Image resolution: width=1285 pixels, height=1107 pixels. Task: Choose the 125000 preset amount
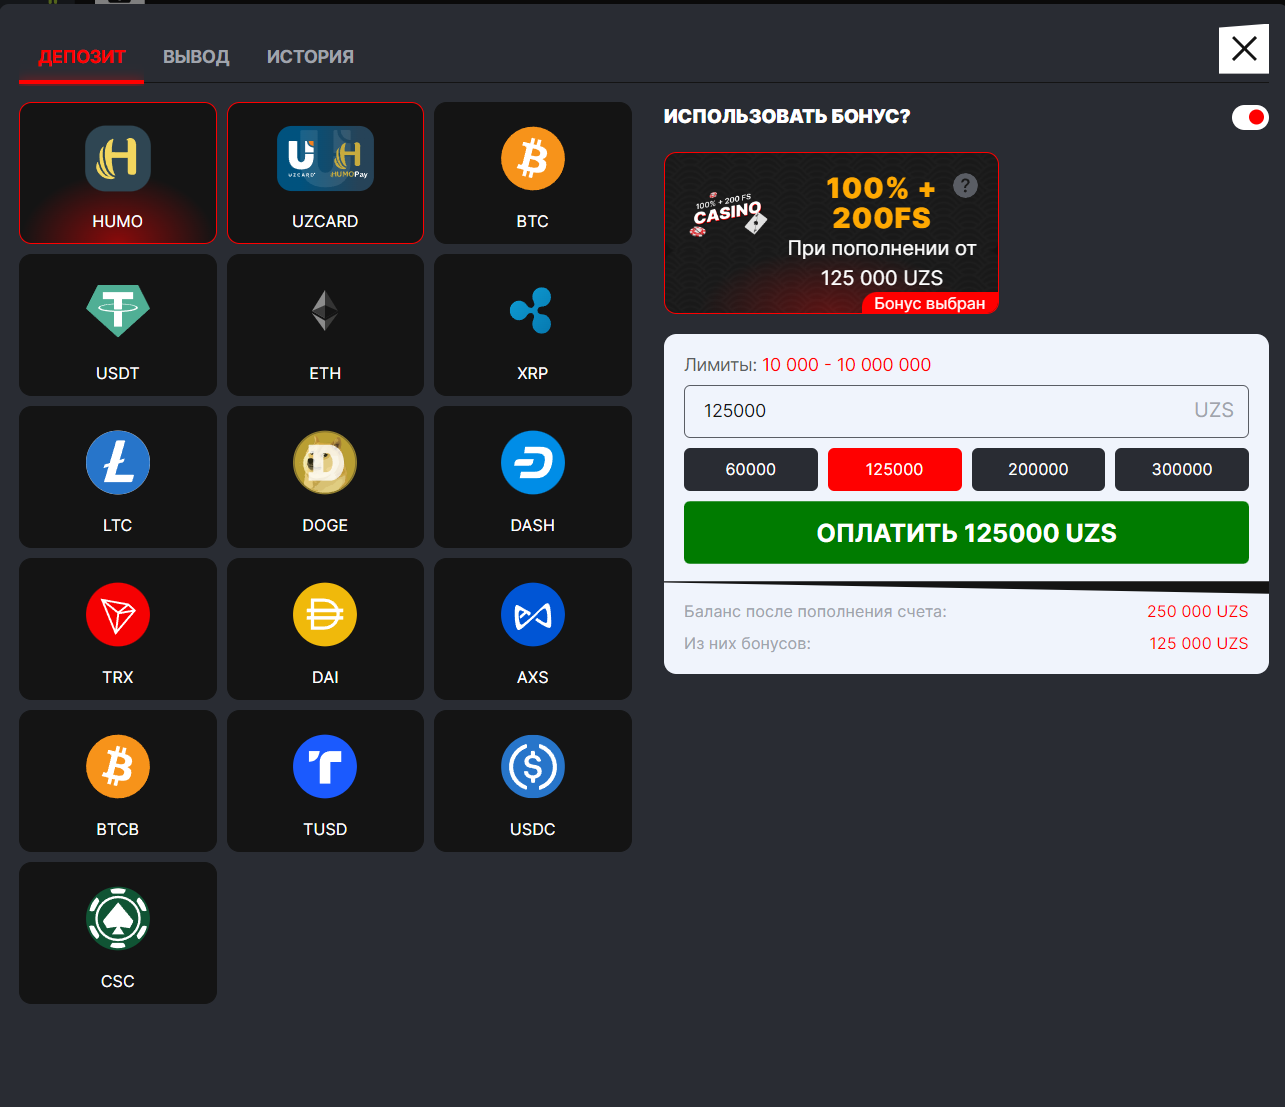895,469
